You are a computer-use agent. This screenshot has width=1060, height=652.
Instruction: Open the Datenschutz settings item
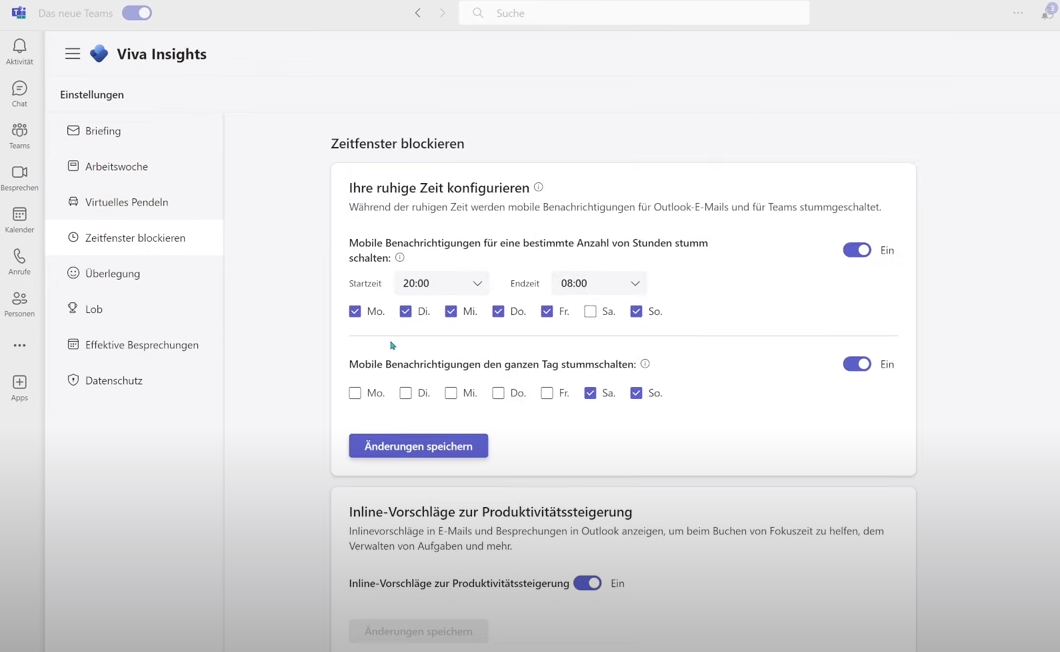click(x=114, y=380)
